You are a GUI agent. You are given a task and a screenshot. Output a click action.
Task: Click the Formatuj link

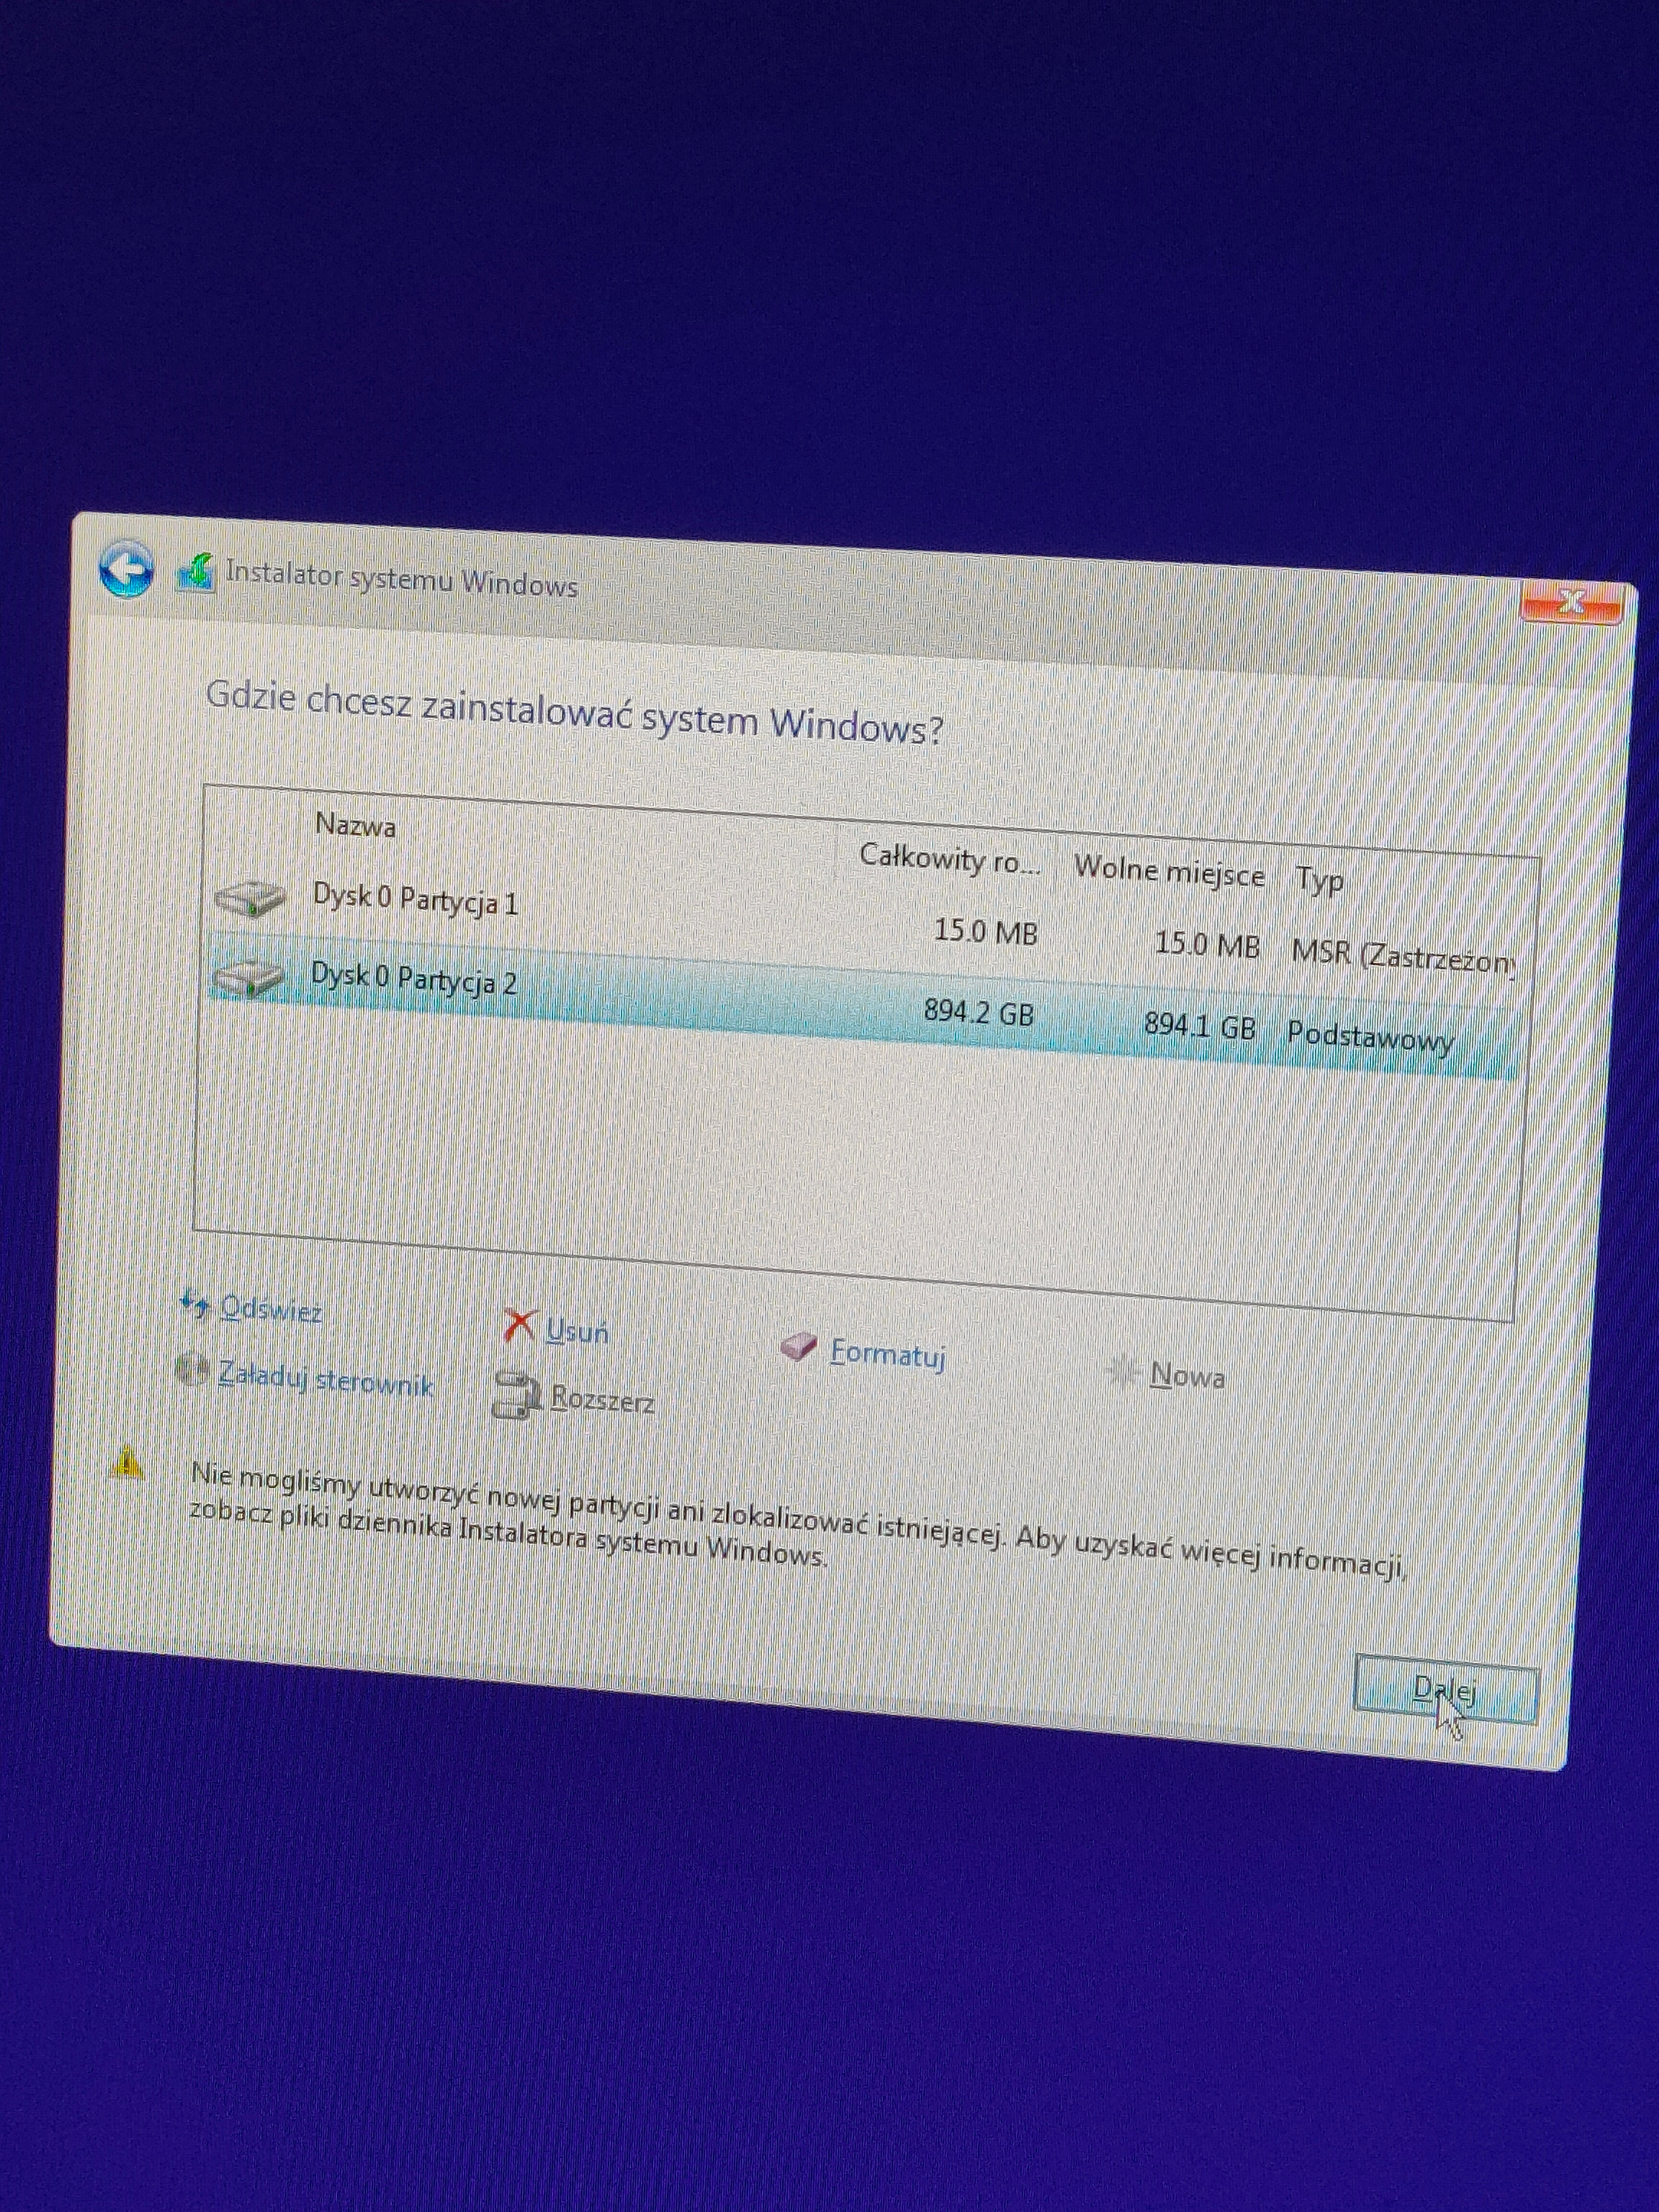(887, 1354)
